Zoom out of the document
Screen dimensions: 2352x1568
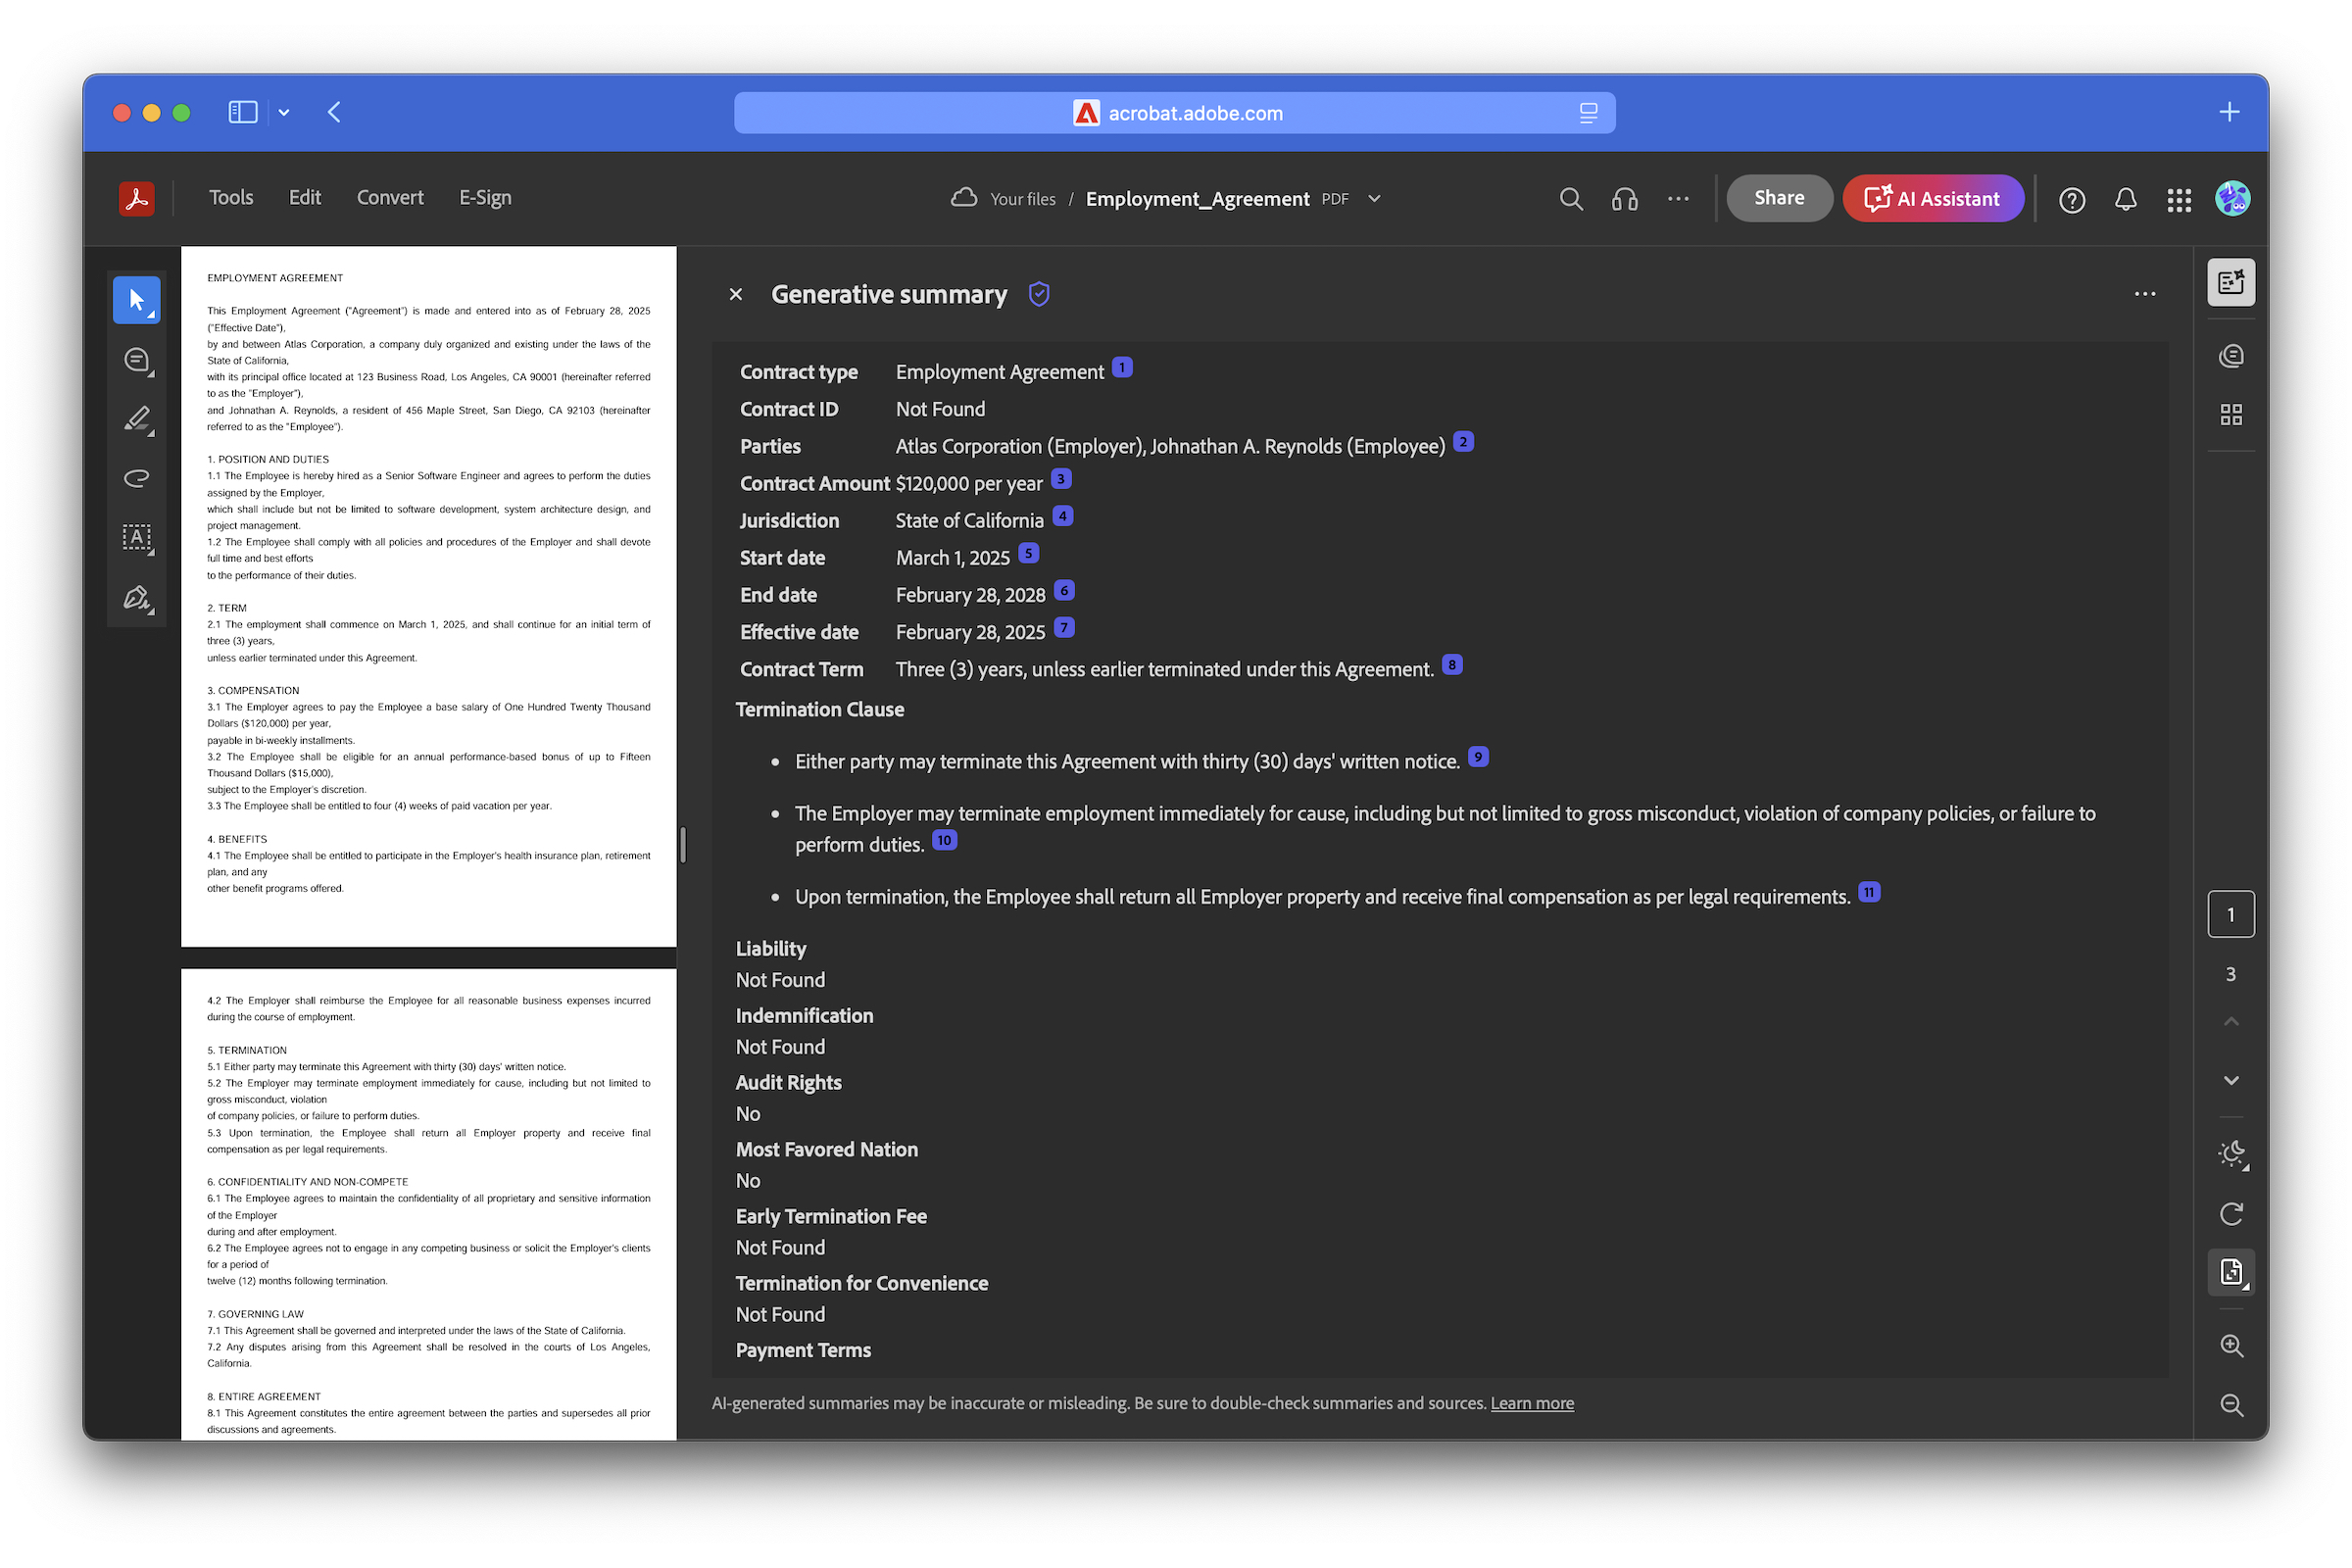[2232, 1405]
